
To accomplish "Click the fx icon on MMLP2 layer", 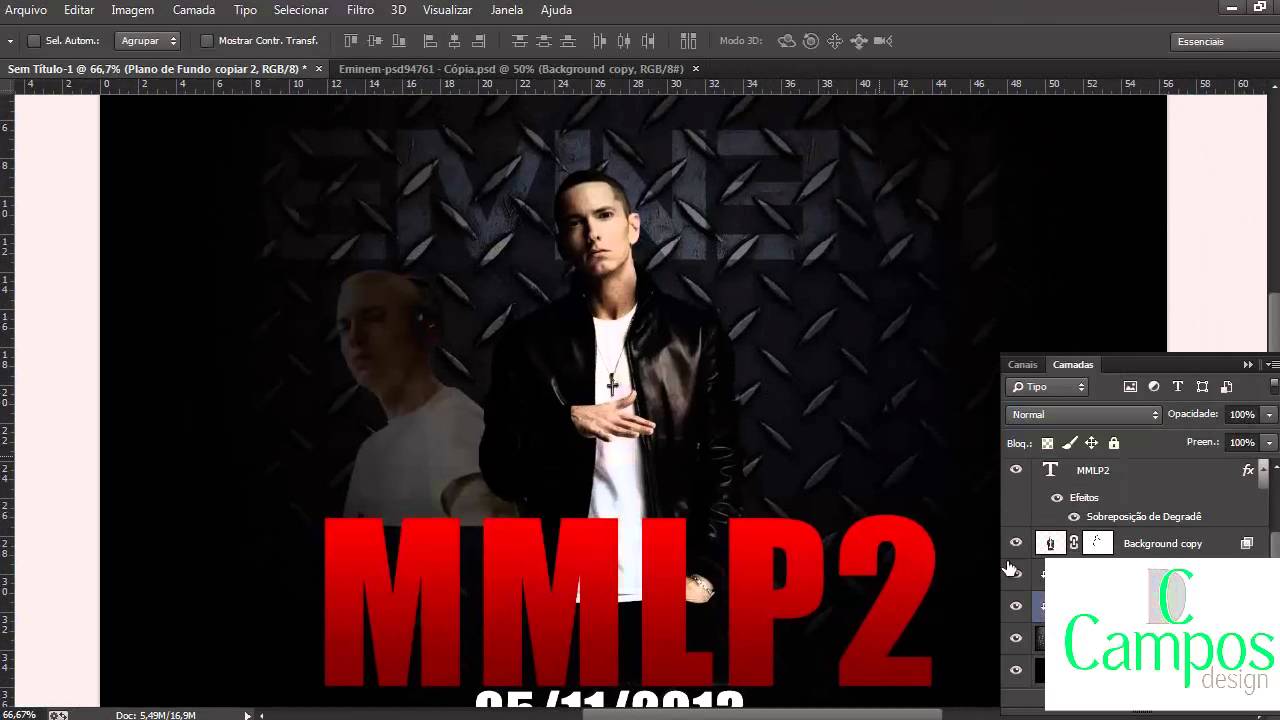I will click(x=1247, y=470).
